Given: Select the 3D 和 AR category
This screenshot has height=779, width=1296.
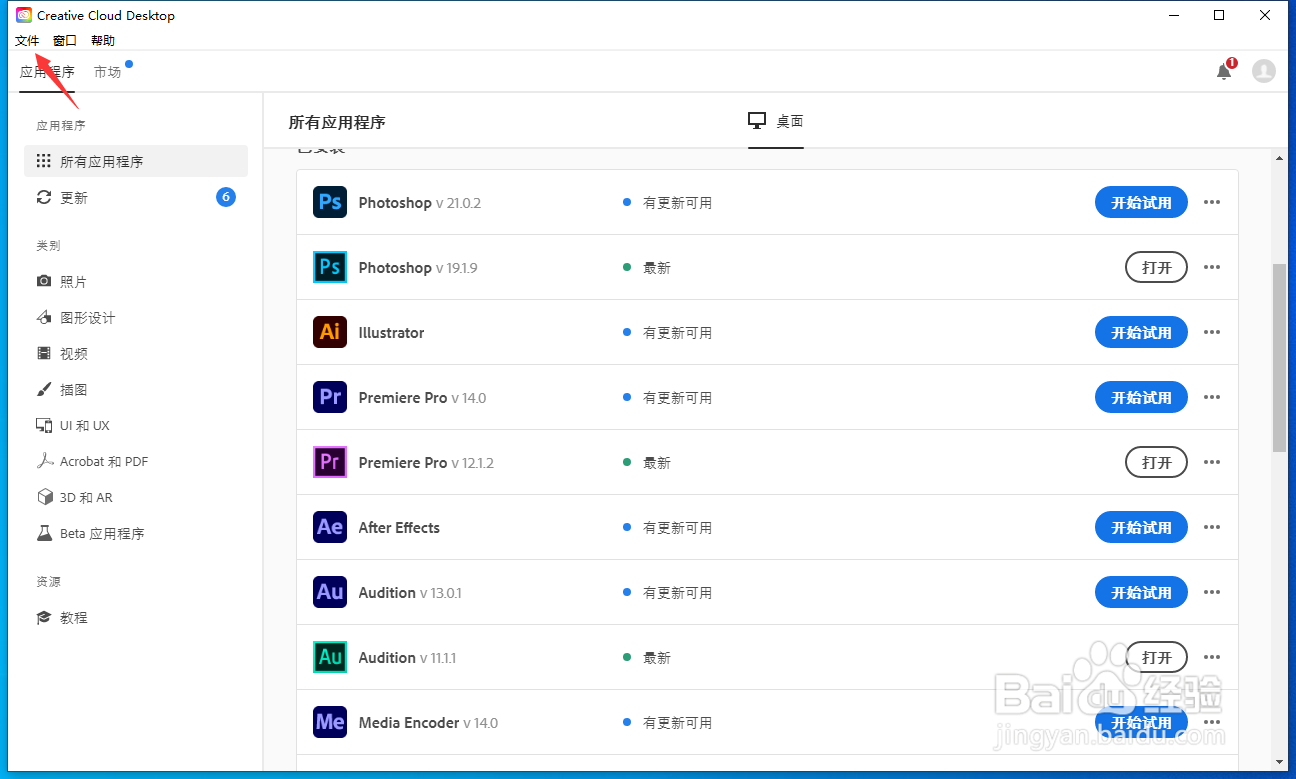Looking at the screenshot, I should point(136,498).
